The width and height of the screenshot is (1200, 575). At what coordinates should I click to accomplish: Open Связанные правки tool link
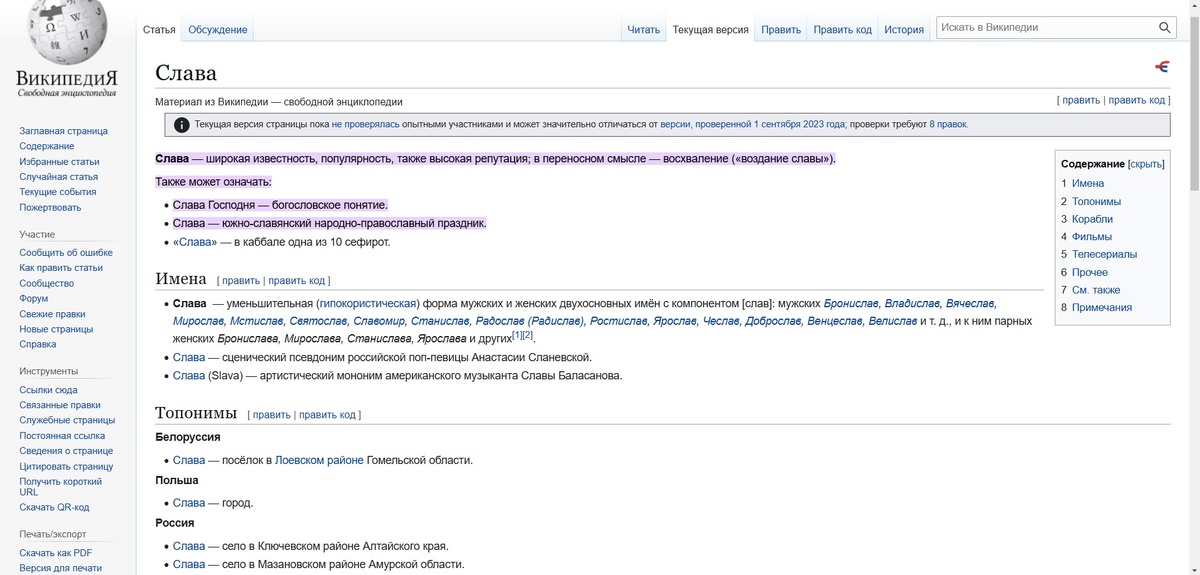[60, 405]
